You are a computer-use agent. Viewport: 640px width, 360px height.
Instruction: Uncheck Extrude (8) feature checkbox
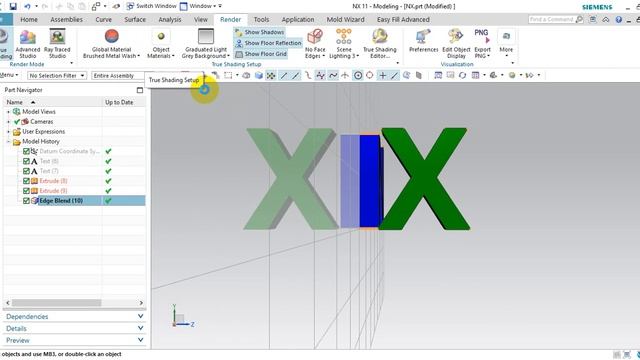[x=26, y=181]
